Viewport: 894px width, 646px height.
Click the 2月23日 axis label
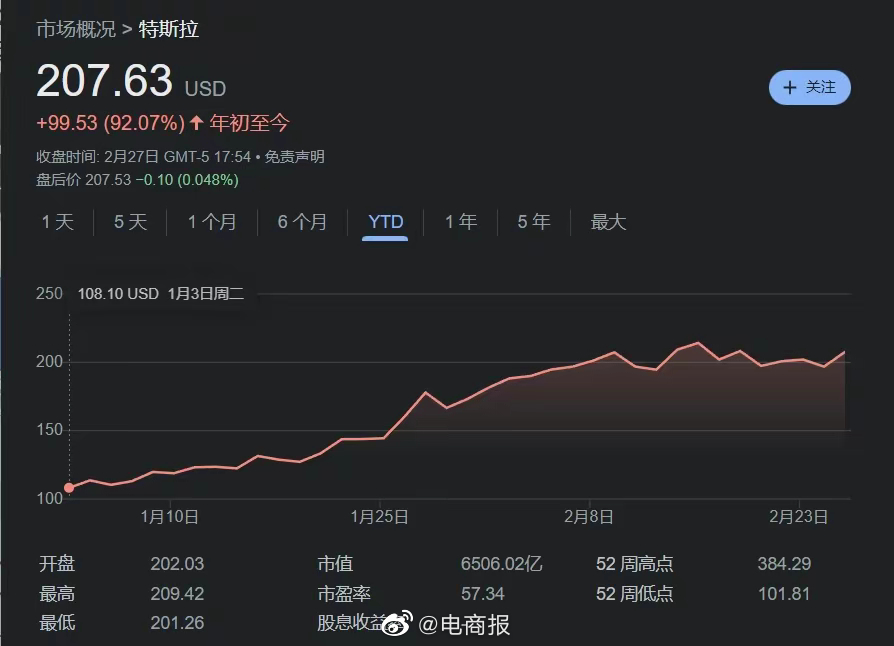pyautogui.click(x=798, y=517)
